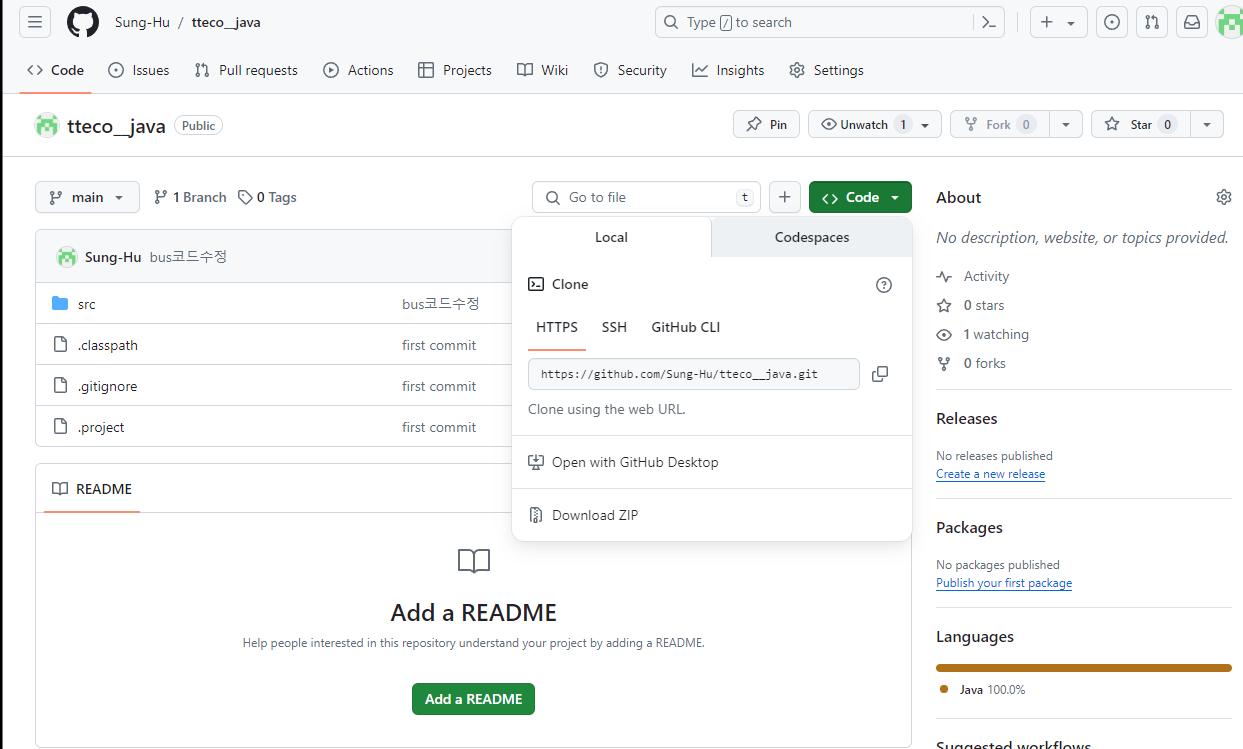Open the hamburger navigation menu
1243x749 pixels.
pos(35,22)
